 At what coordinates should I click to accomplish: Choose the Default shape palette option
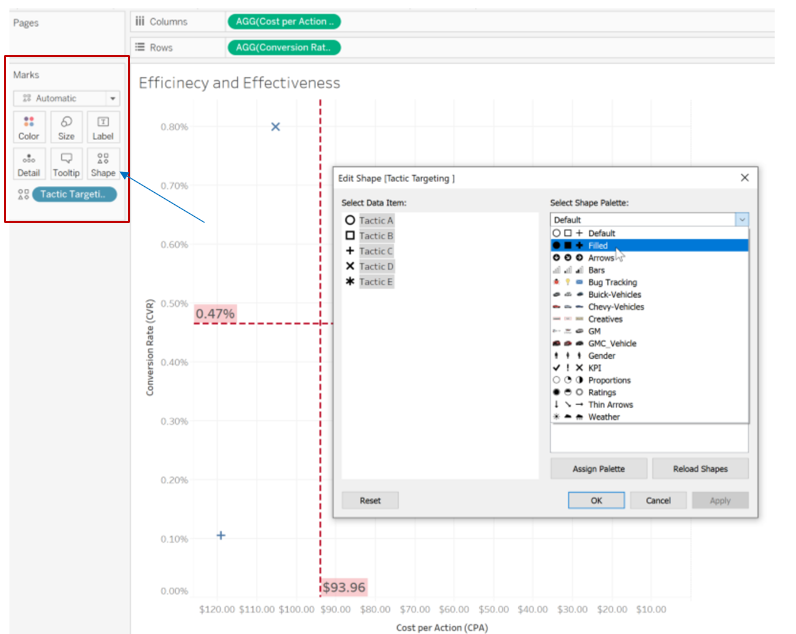point(649,233)
